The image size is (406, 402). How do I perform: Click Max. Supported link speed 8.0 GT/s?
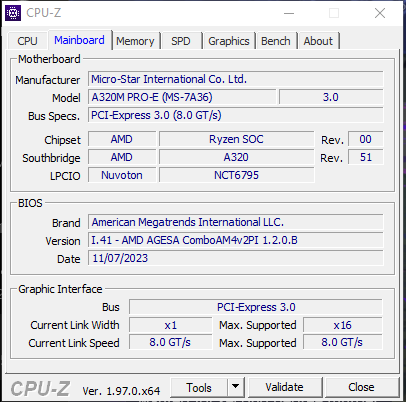point(343,343)
